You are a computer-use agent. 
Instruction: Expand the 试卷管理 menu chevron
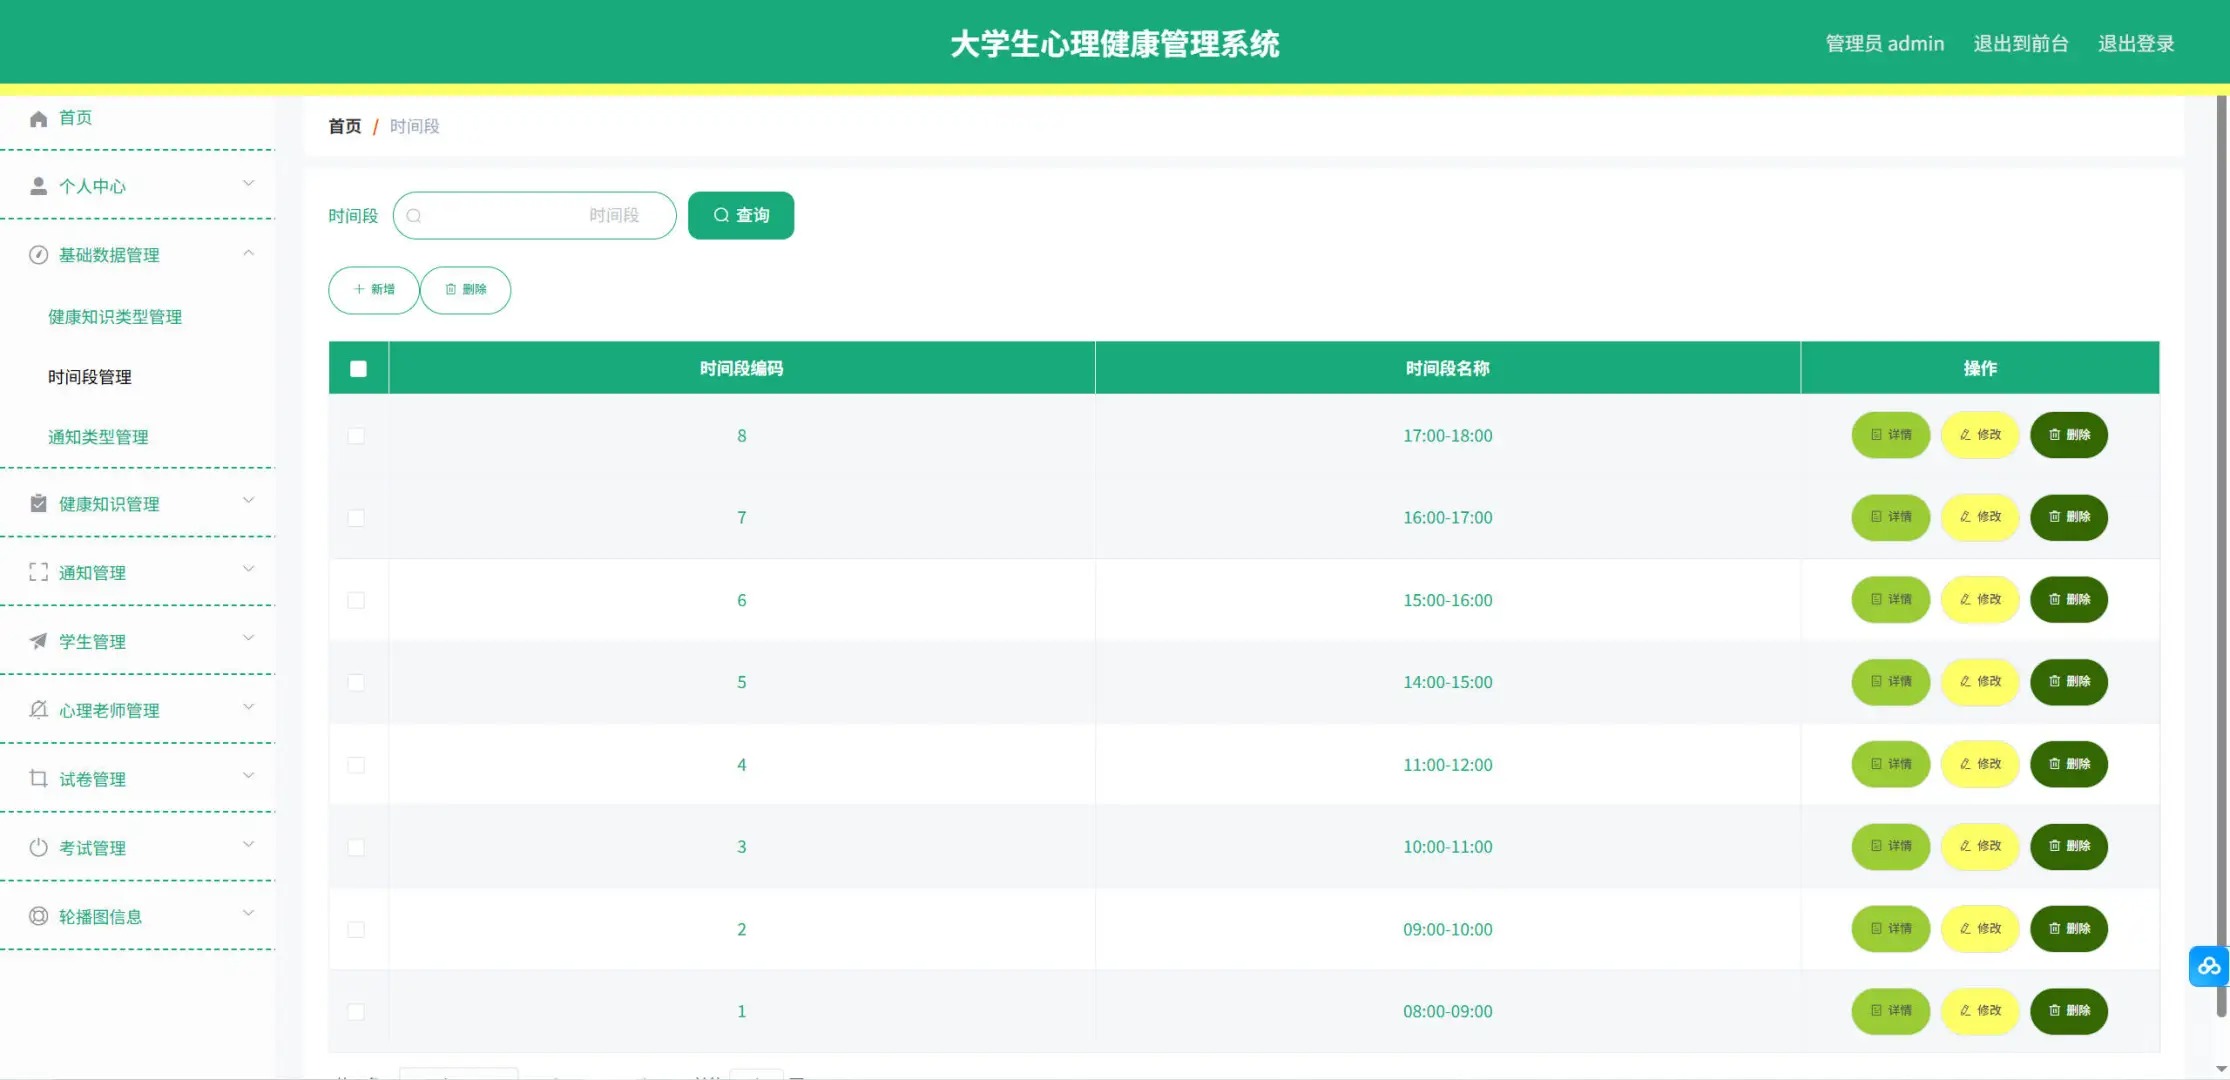(248, 776)
